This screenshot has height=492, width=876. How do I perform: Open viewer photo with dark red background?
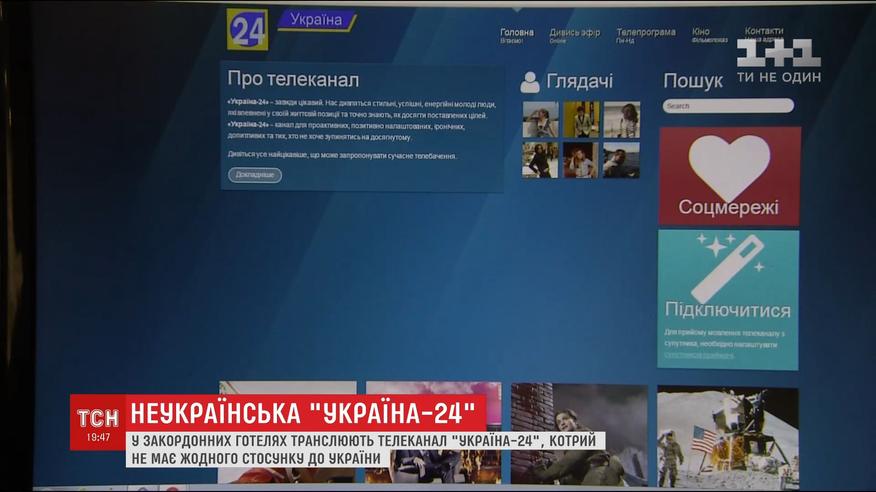580,160
